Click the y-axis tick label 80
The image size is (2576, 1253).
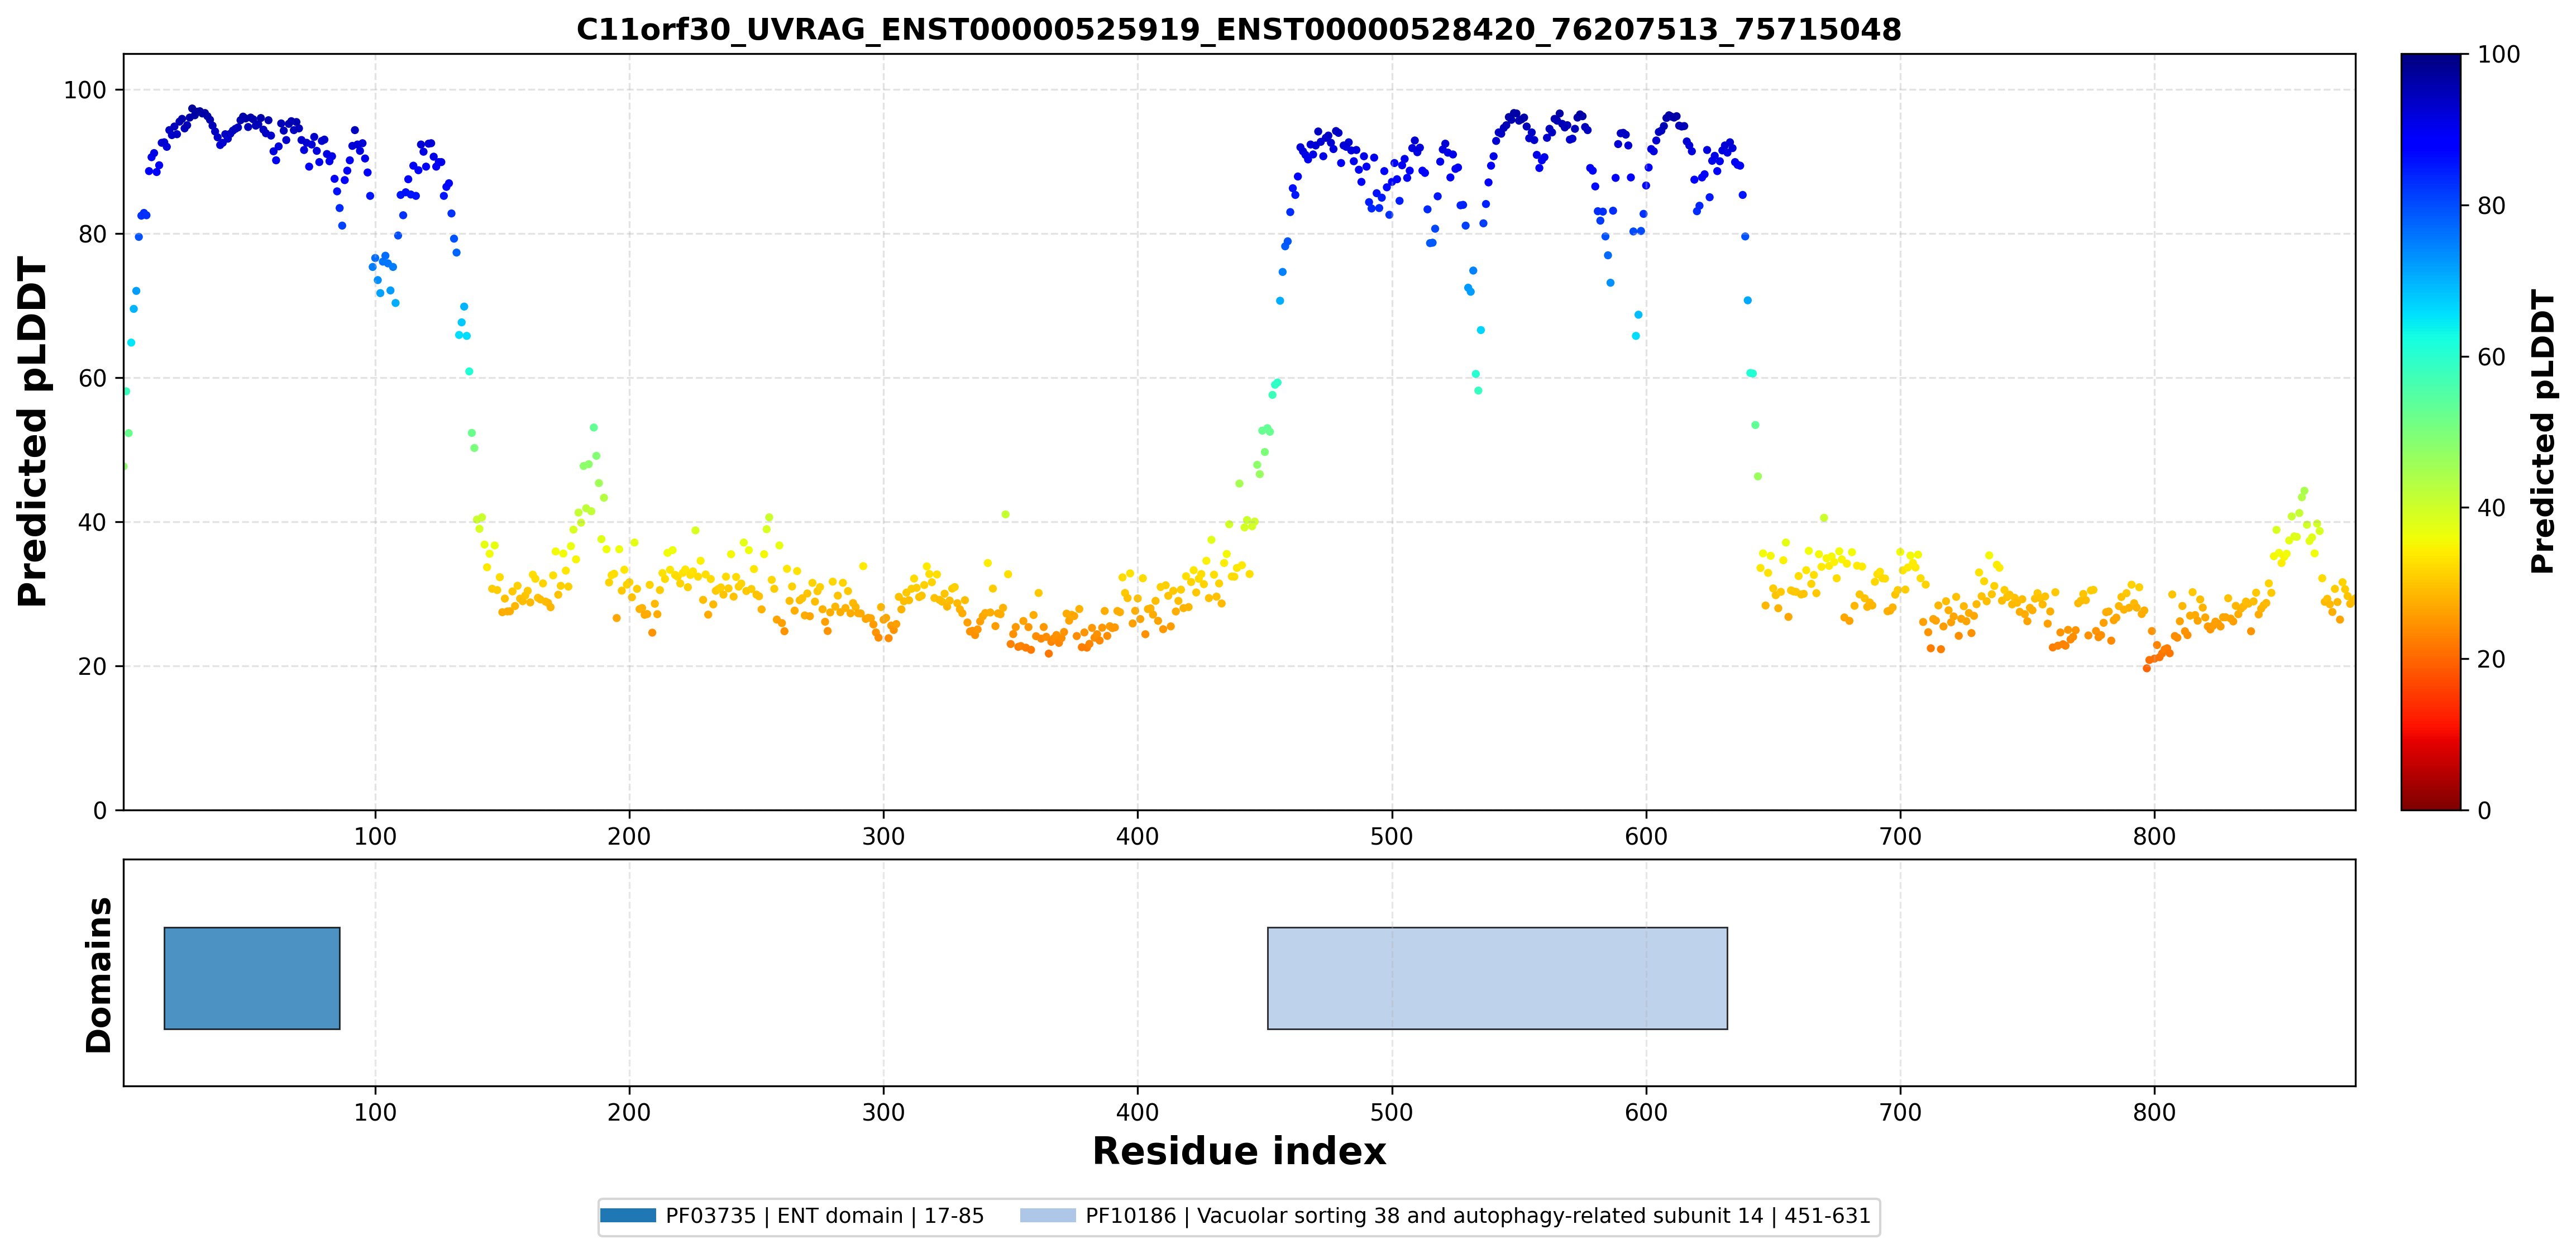(x=92, y=234)
